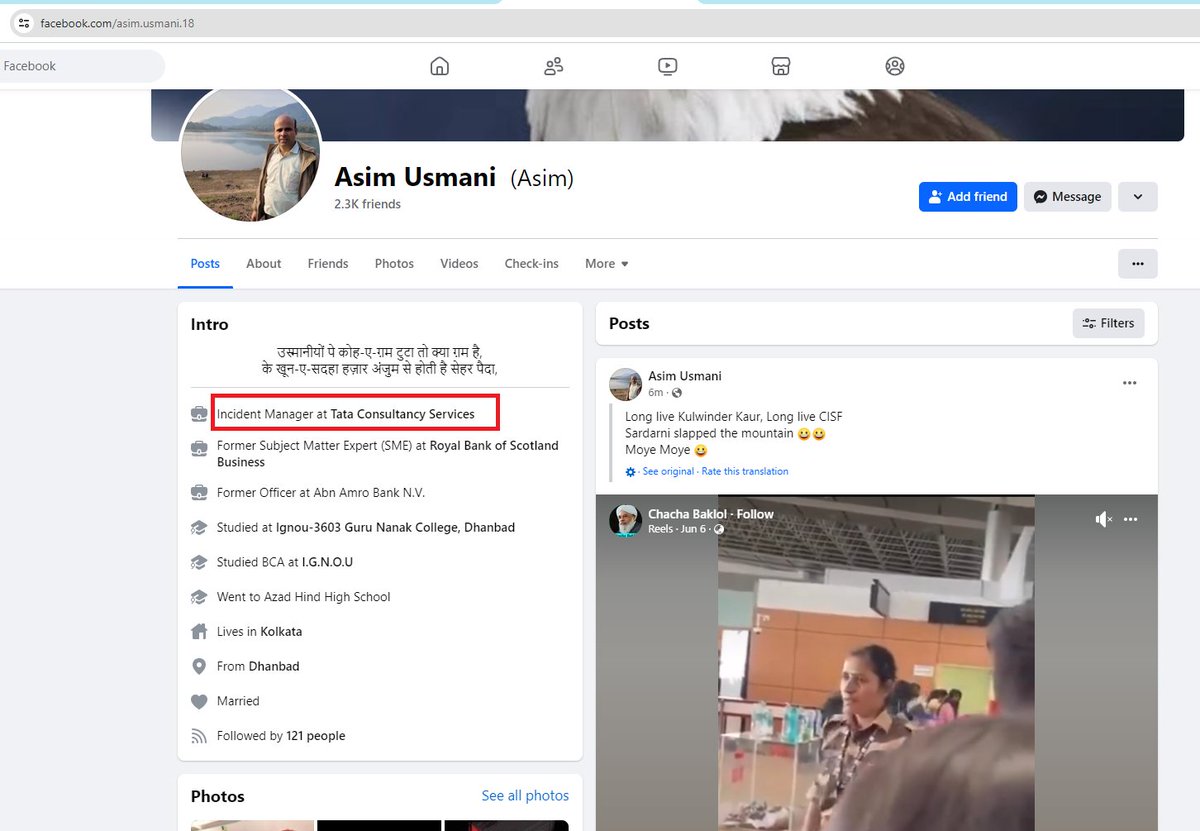Click the Message button
1200x831 pixels.
pyautogui.click(x=1068, y=197)
